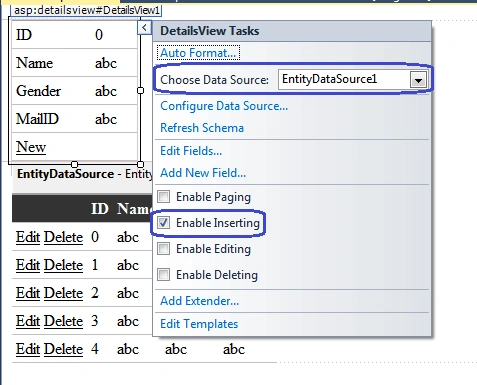Click the DetailsView bottom-middle resize handle
Screen dimensions: 477x385
[x=75, y=164]
